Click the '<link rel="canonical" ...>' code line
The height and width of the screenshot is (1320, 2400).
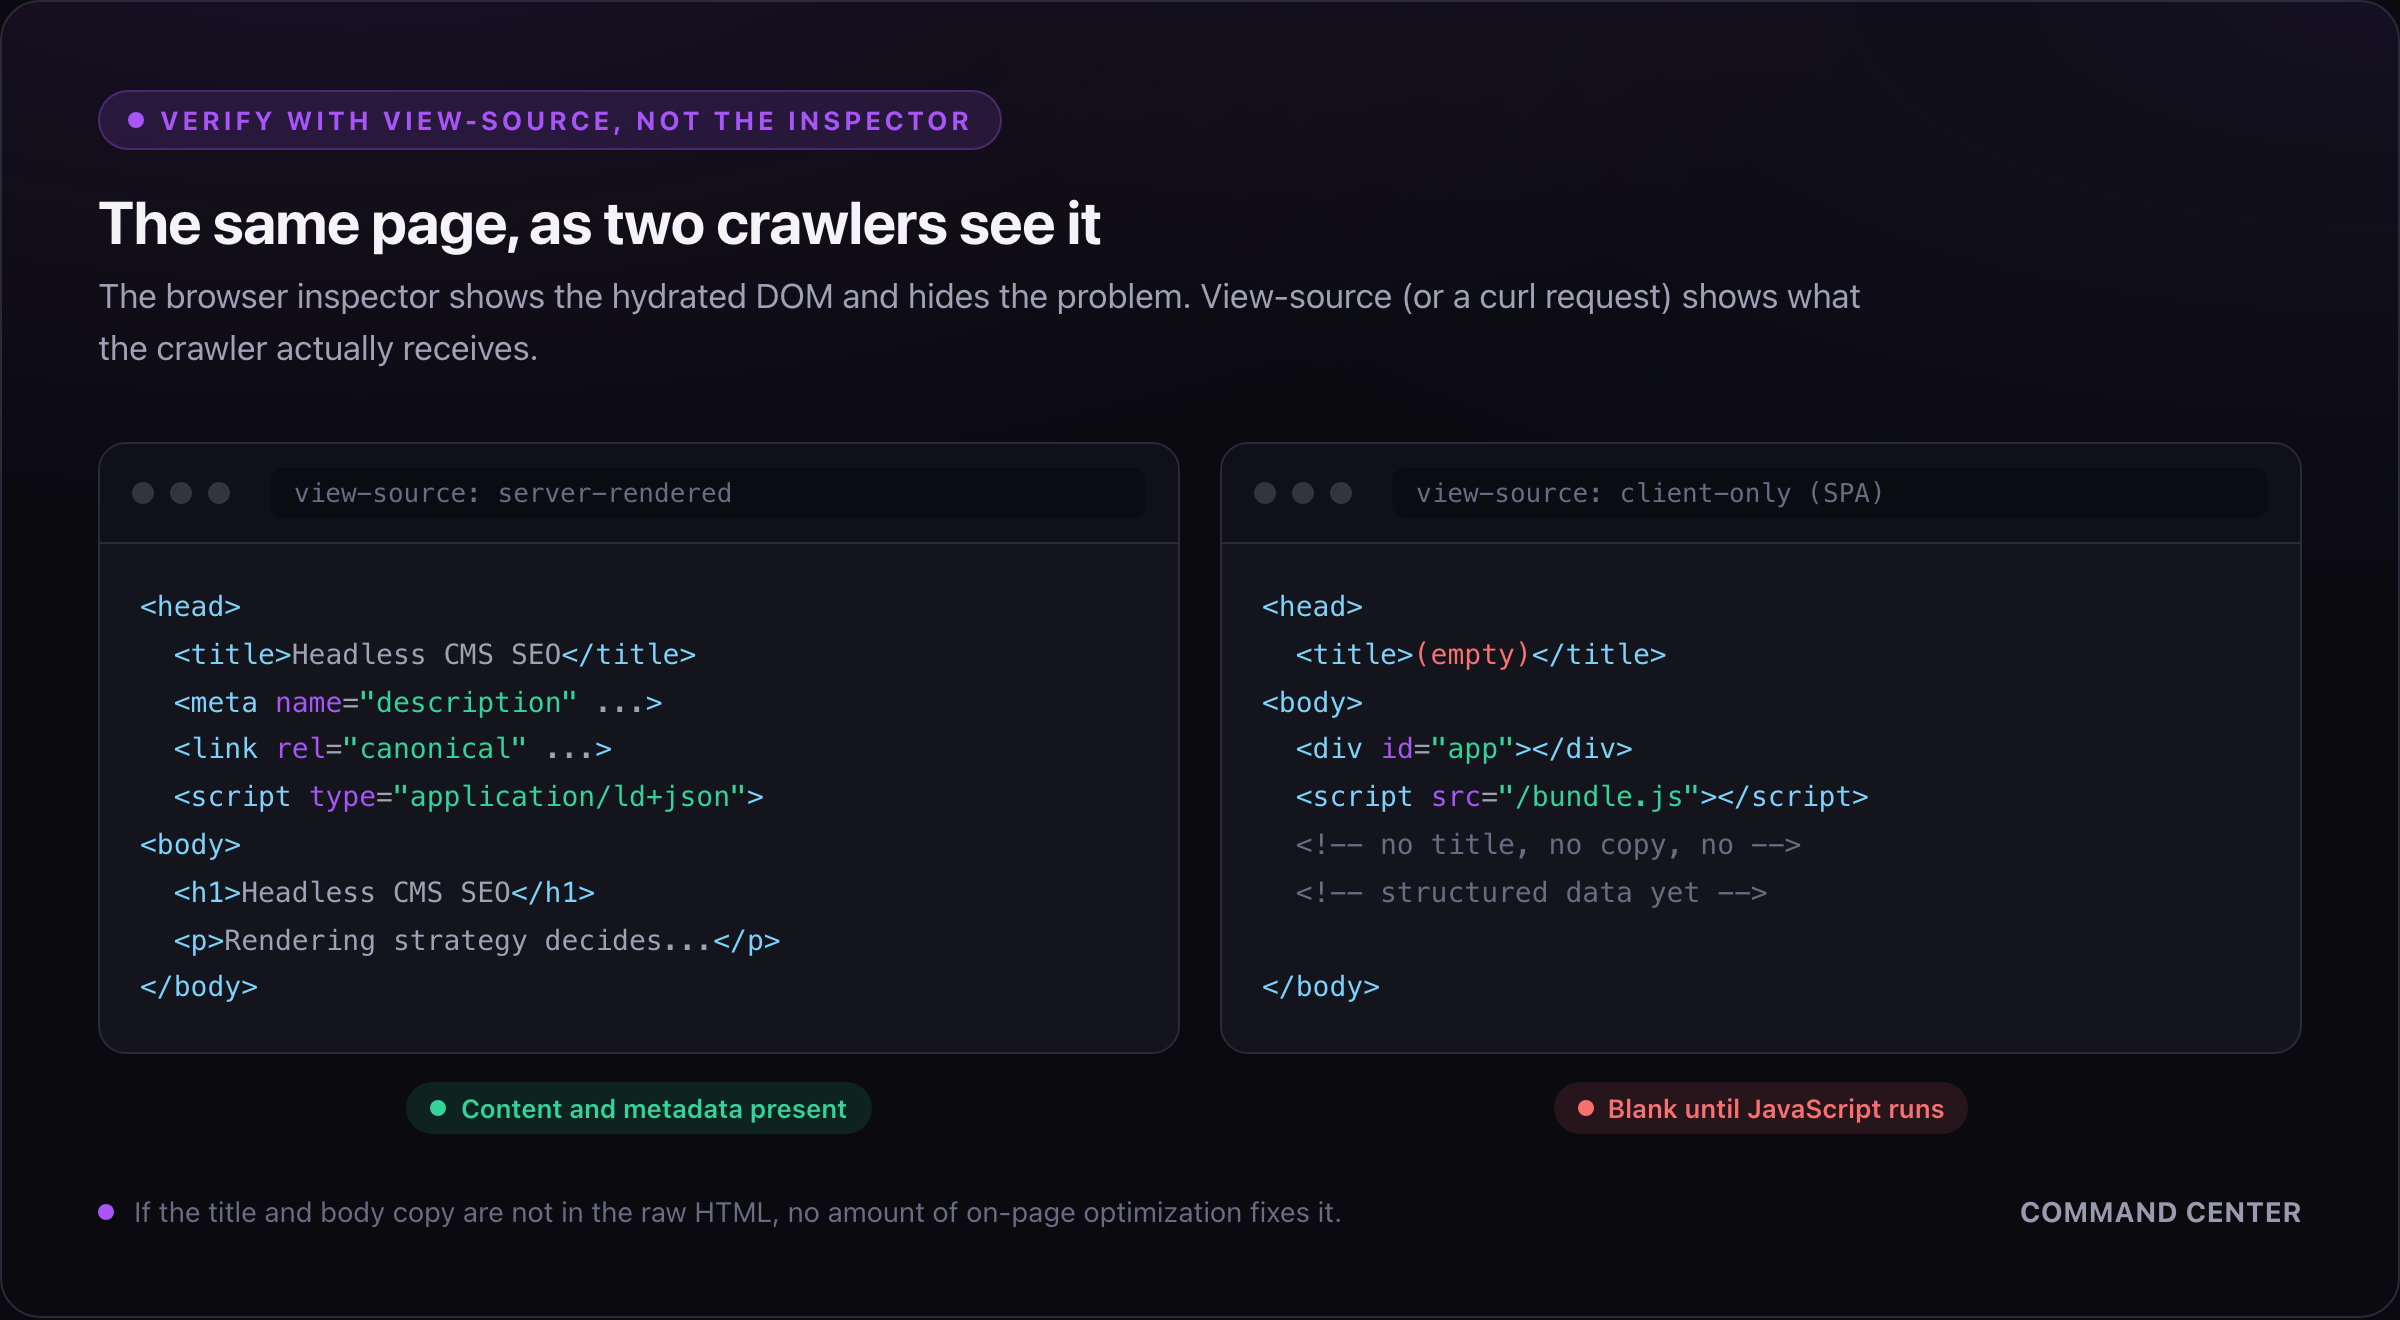tap(392, 748)
